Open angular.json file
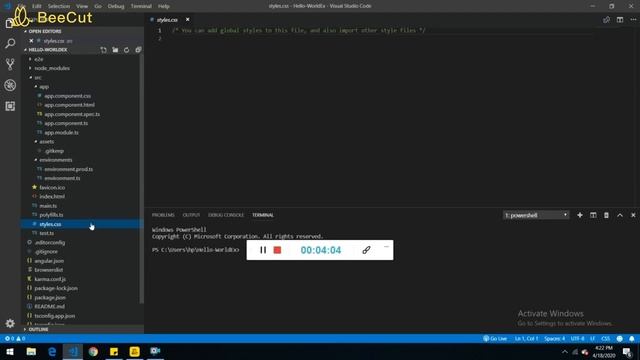Viewport: 640px width, 360px height. pyautogui.click(x=49, y=261)
